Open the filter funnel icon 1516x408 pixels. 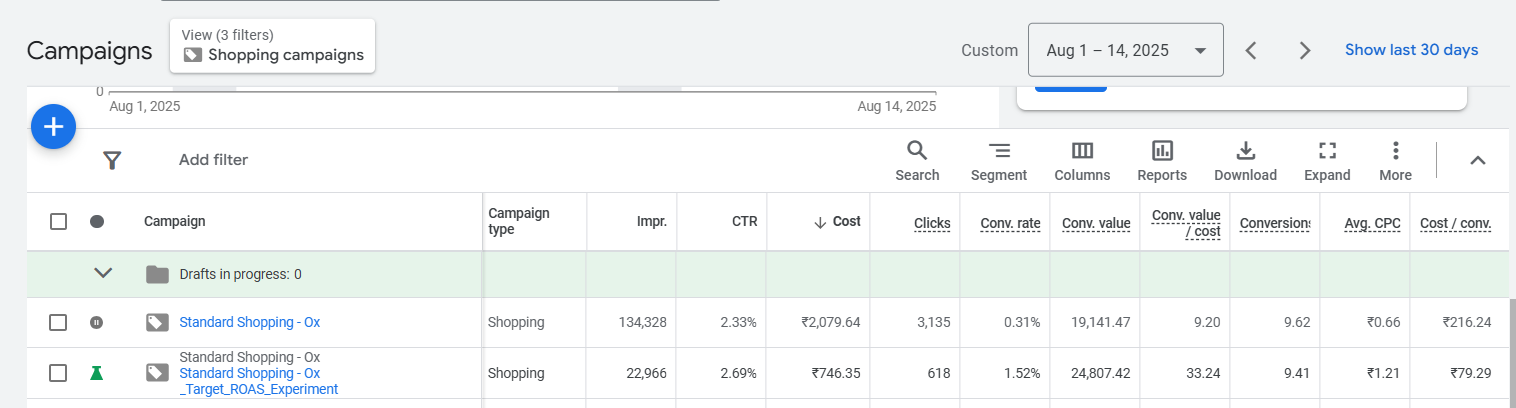[112, 160]
